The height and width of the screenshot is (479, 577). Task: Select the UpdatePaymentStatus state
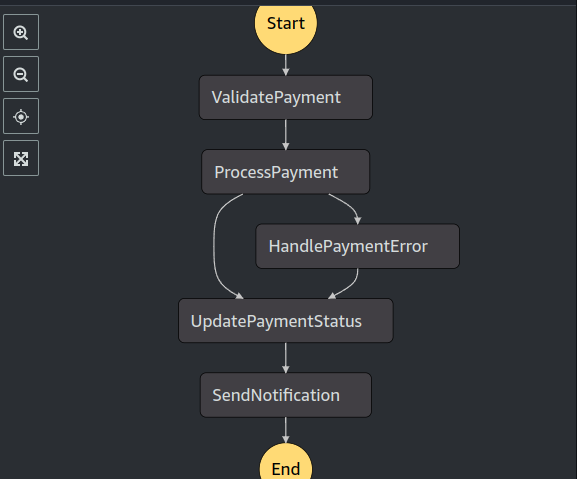pos(286,321)
